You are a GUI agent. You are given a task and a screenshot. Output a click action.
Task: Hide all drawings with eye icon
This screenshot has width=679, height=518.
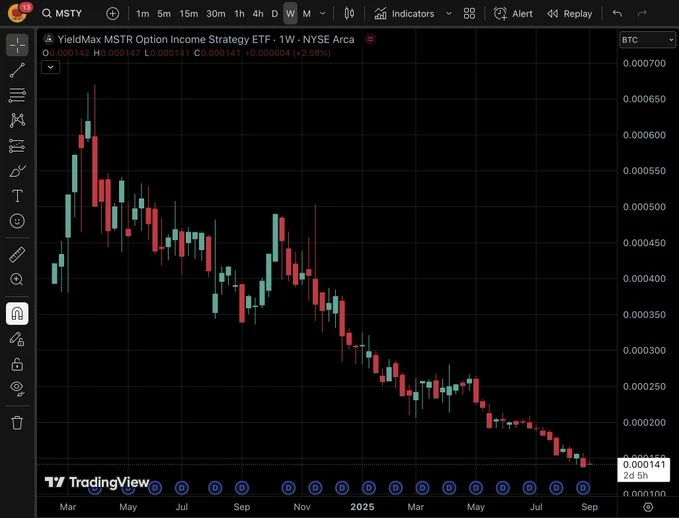pos(17,388)
